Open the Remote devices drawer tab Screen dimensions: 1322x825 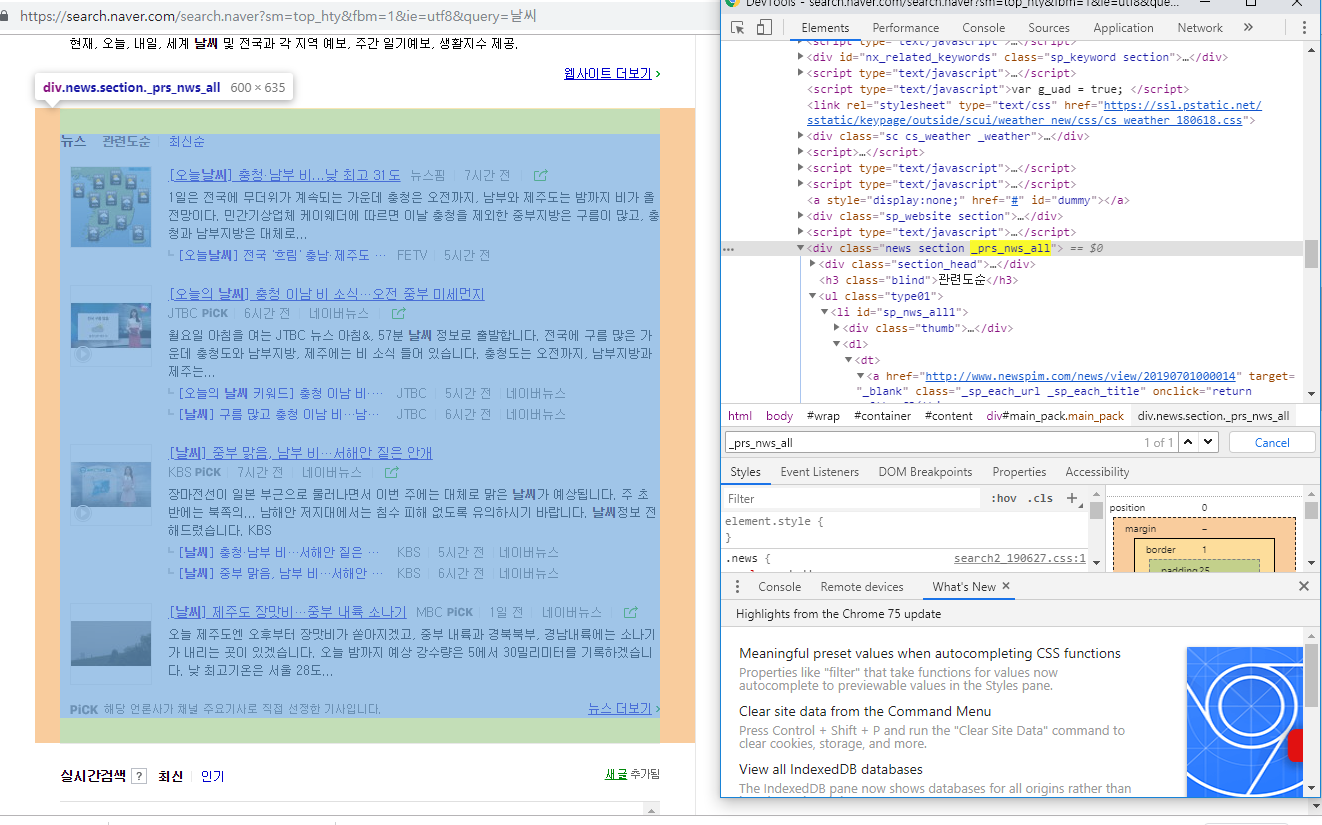point(861,587)
